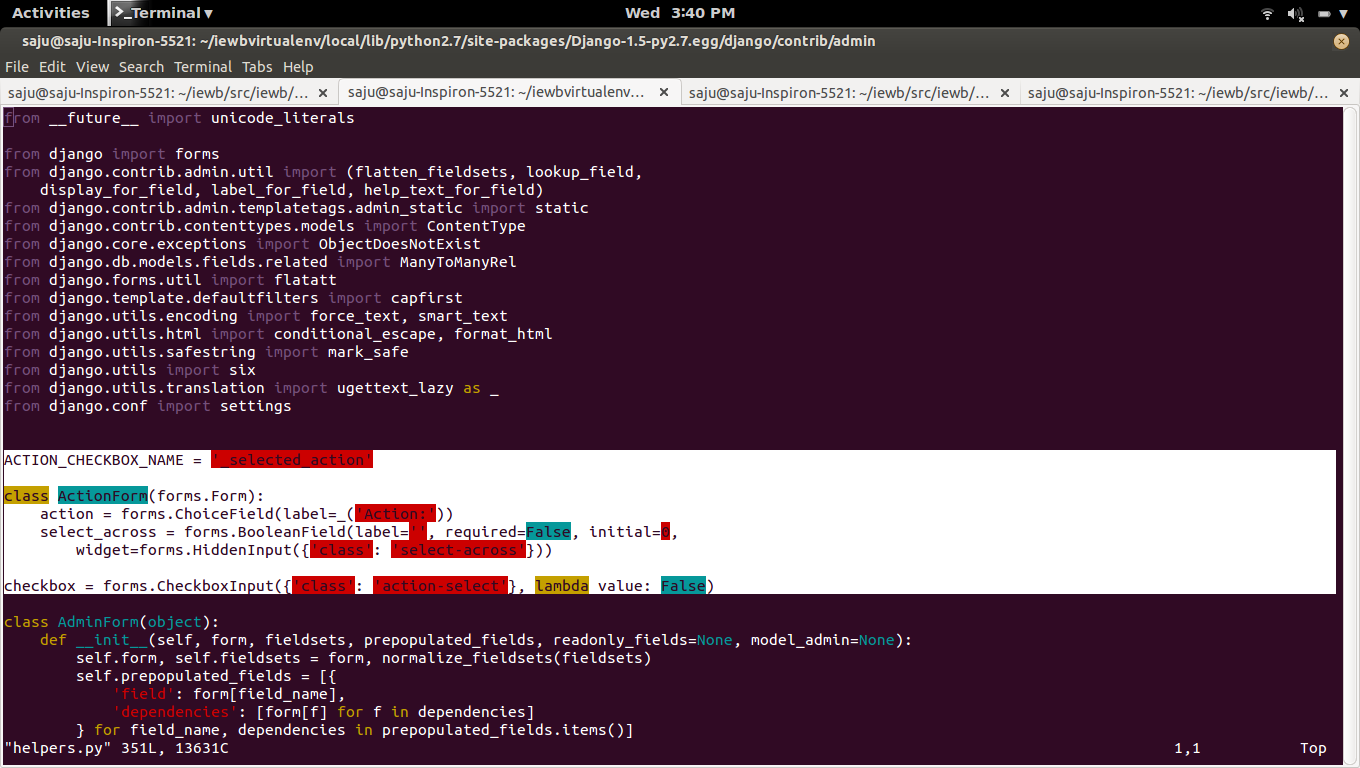Click the muted volume speaker icon

(x=1296, y=13)
